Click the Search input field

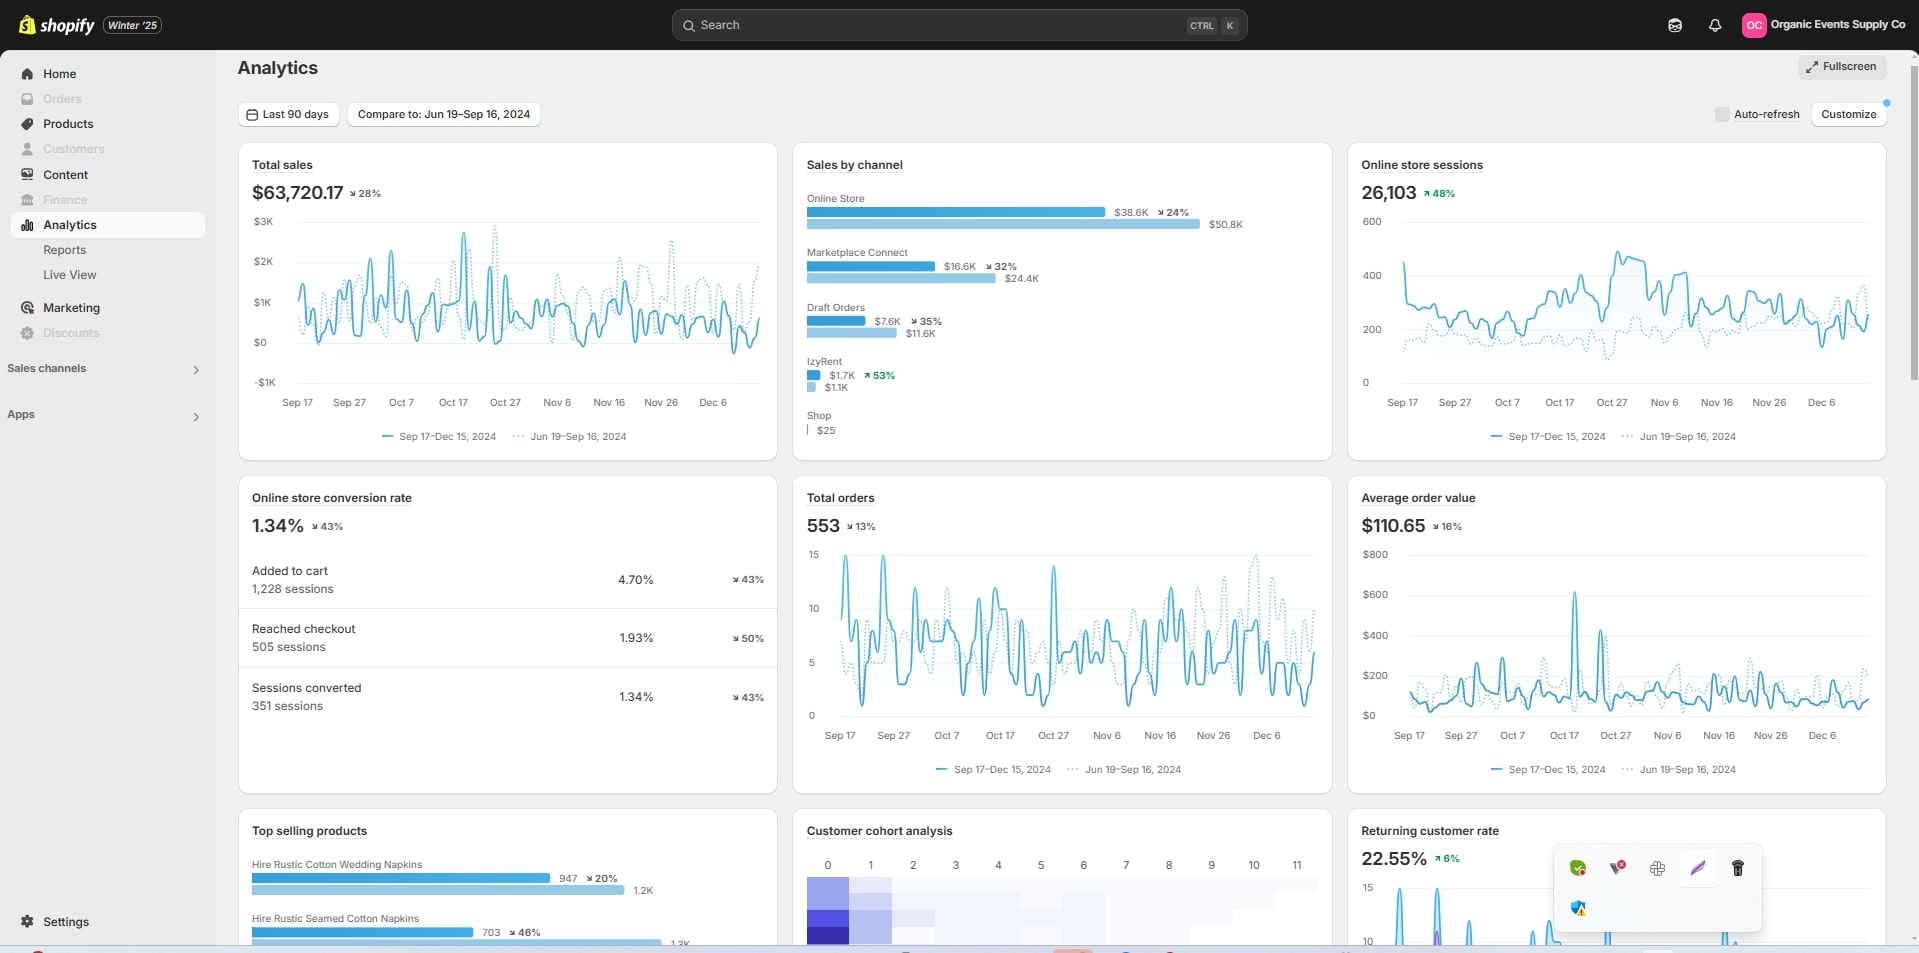click(940, 25)
